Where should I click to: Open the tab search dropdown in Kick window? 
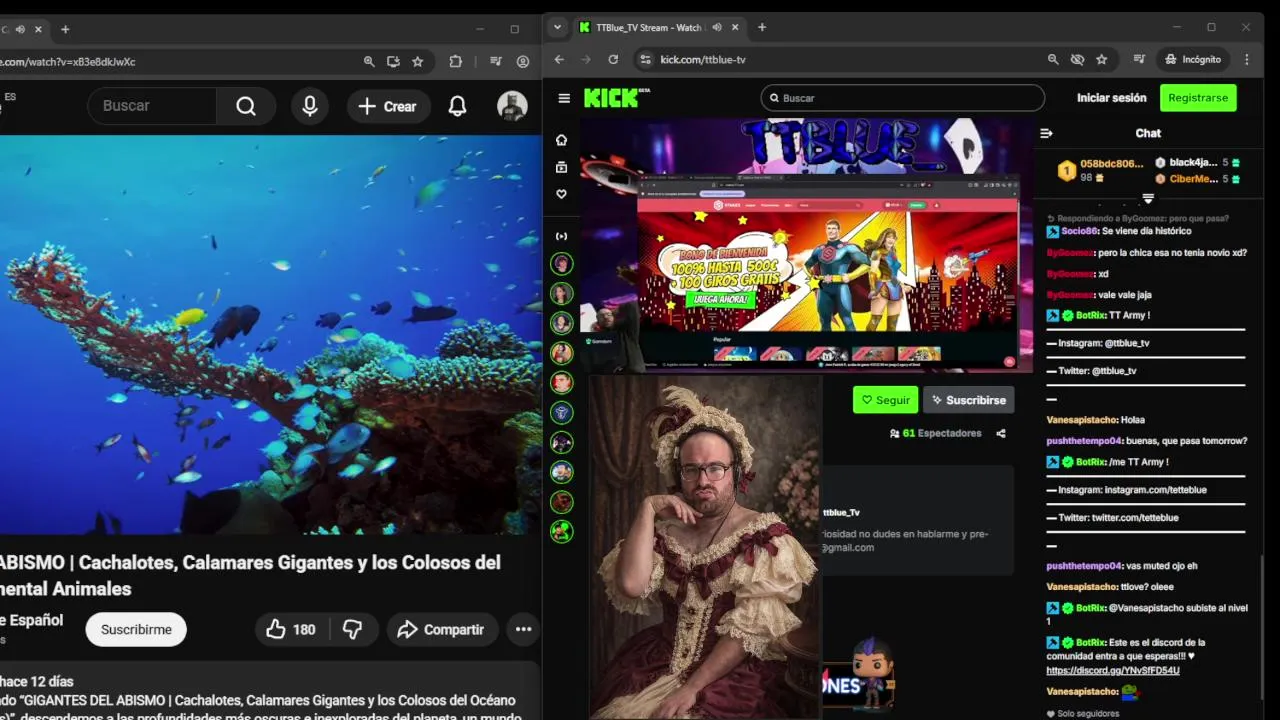558,28
